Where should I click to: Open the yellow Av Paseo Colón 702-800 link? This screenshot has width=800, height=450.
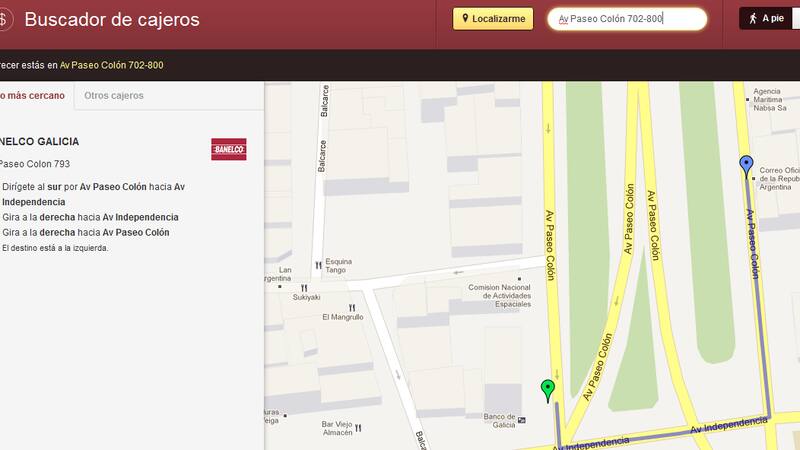tap(111, 65)
